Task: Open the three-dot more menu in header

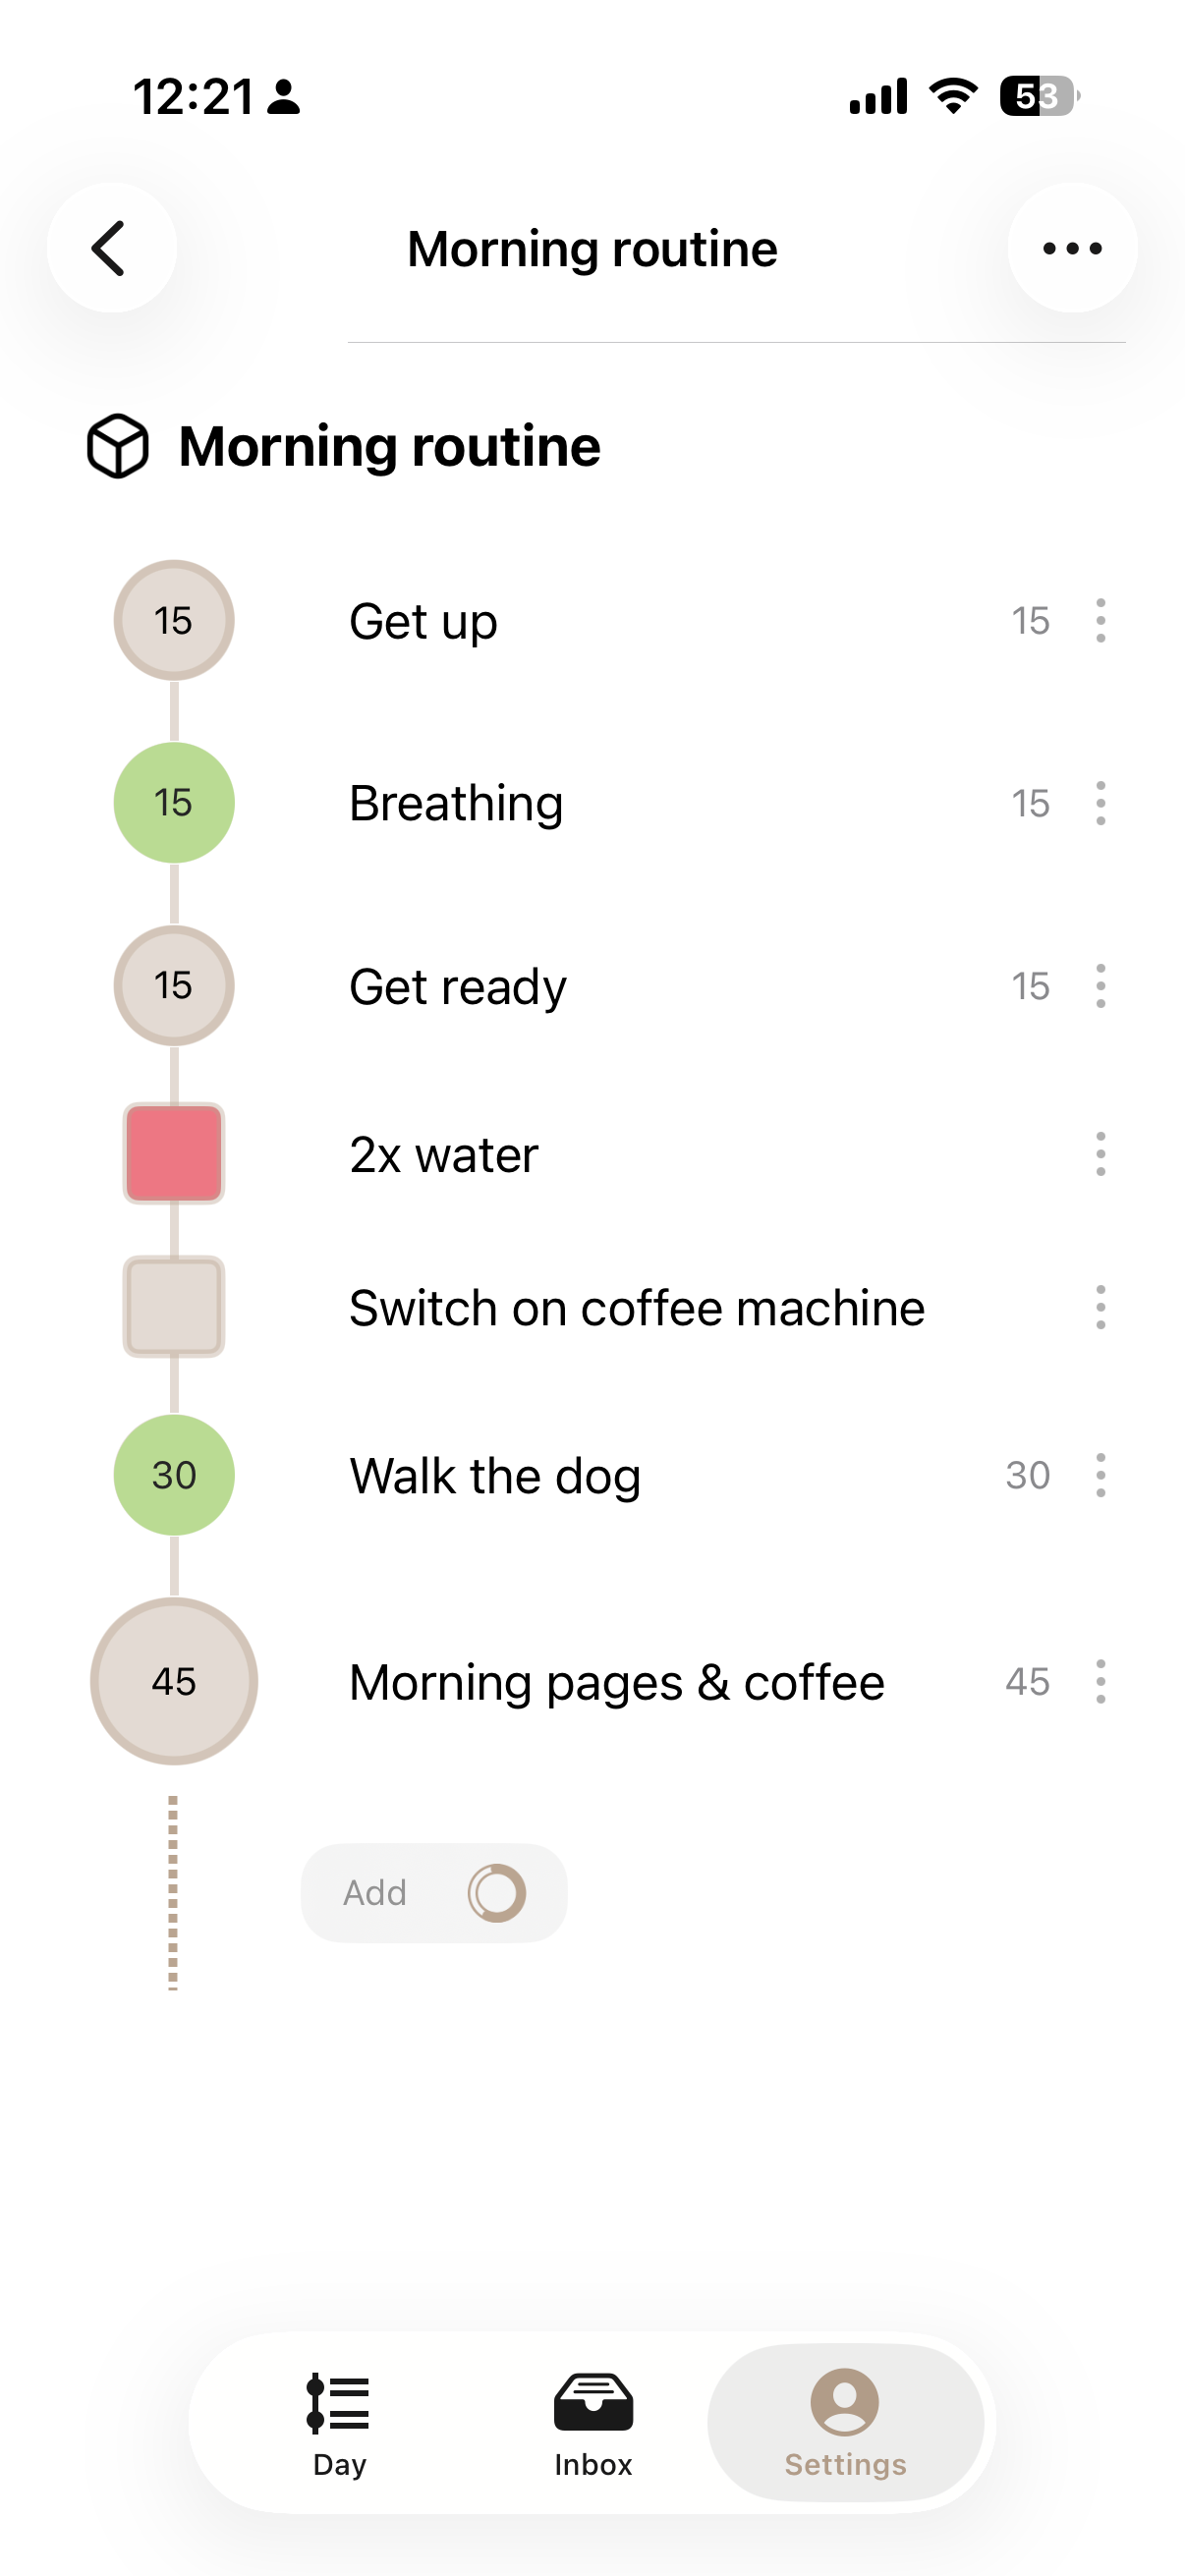Action: [1071, 248]
